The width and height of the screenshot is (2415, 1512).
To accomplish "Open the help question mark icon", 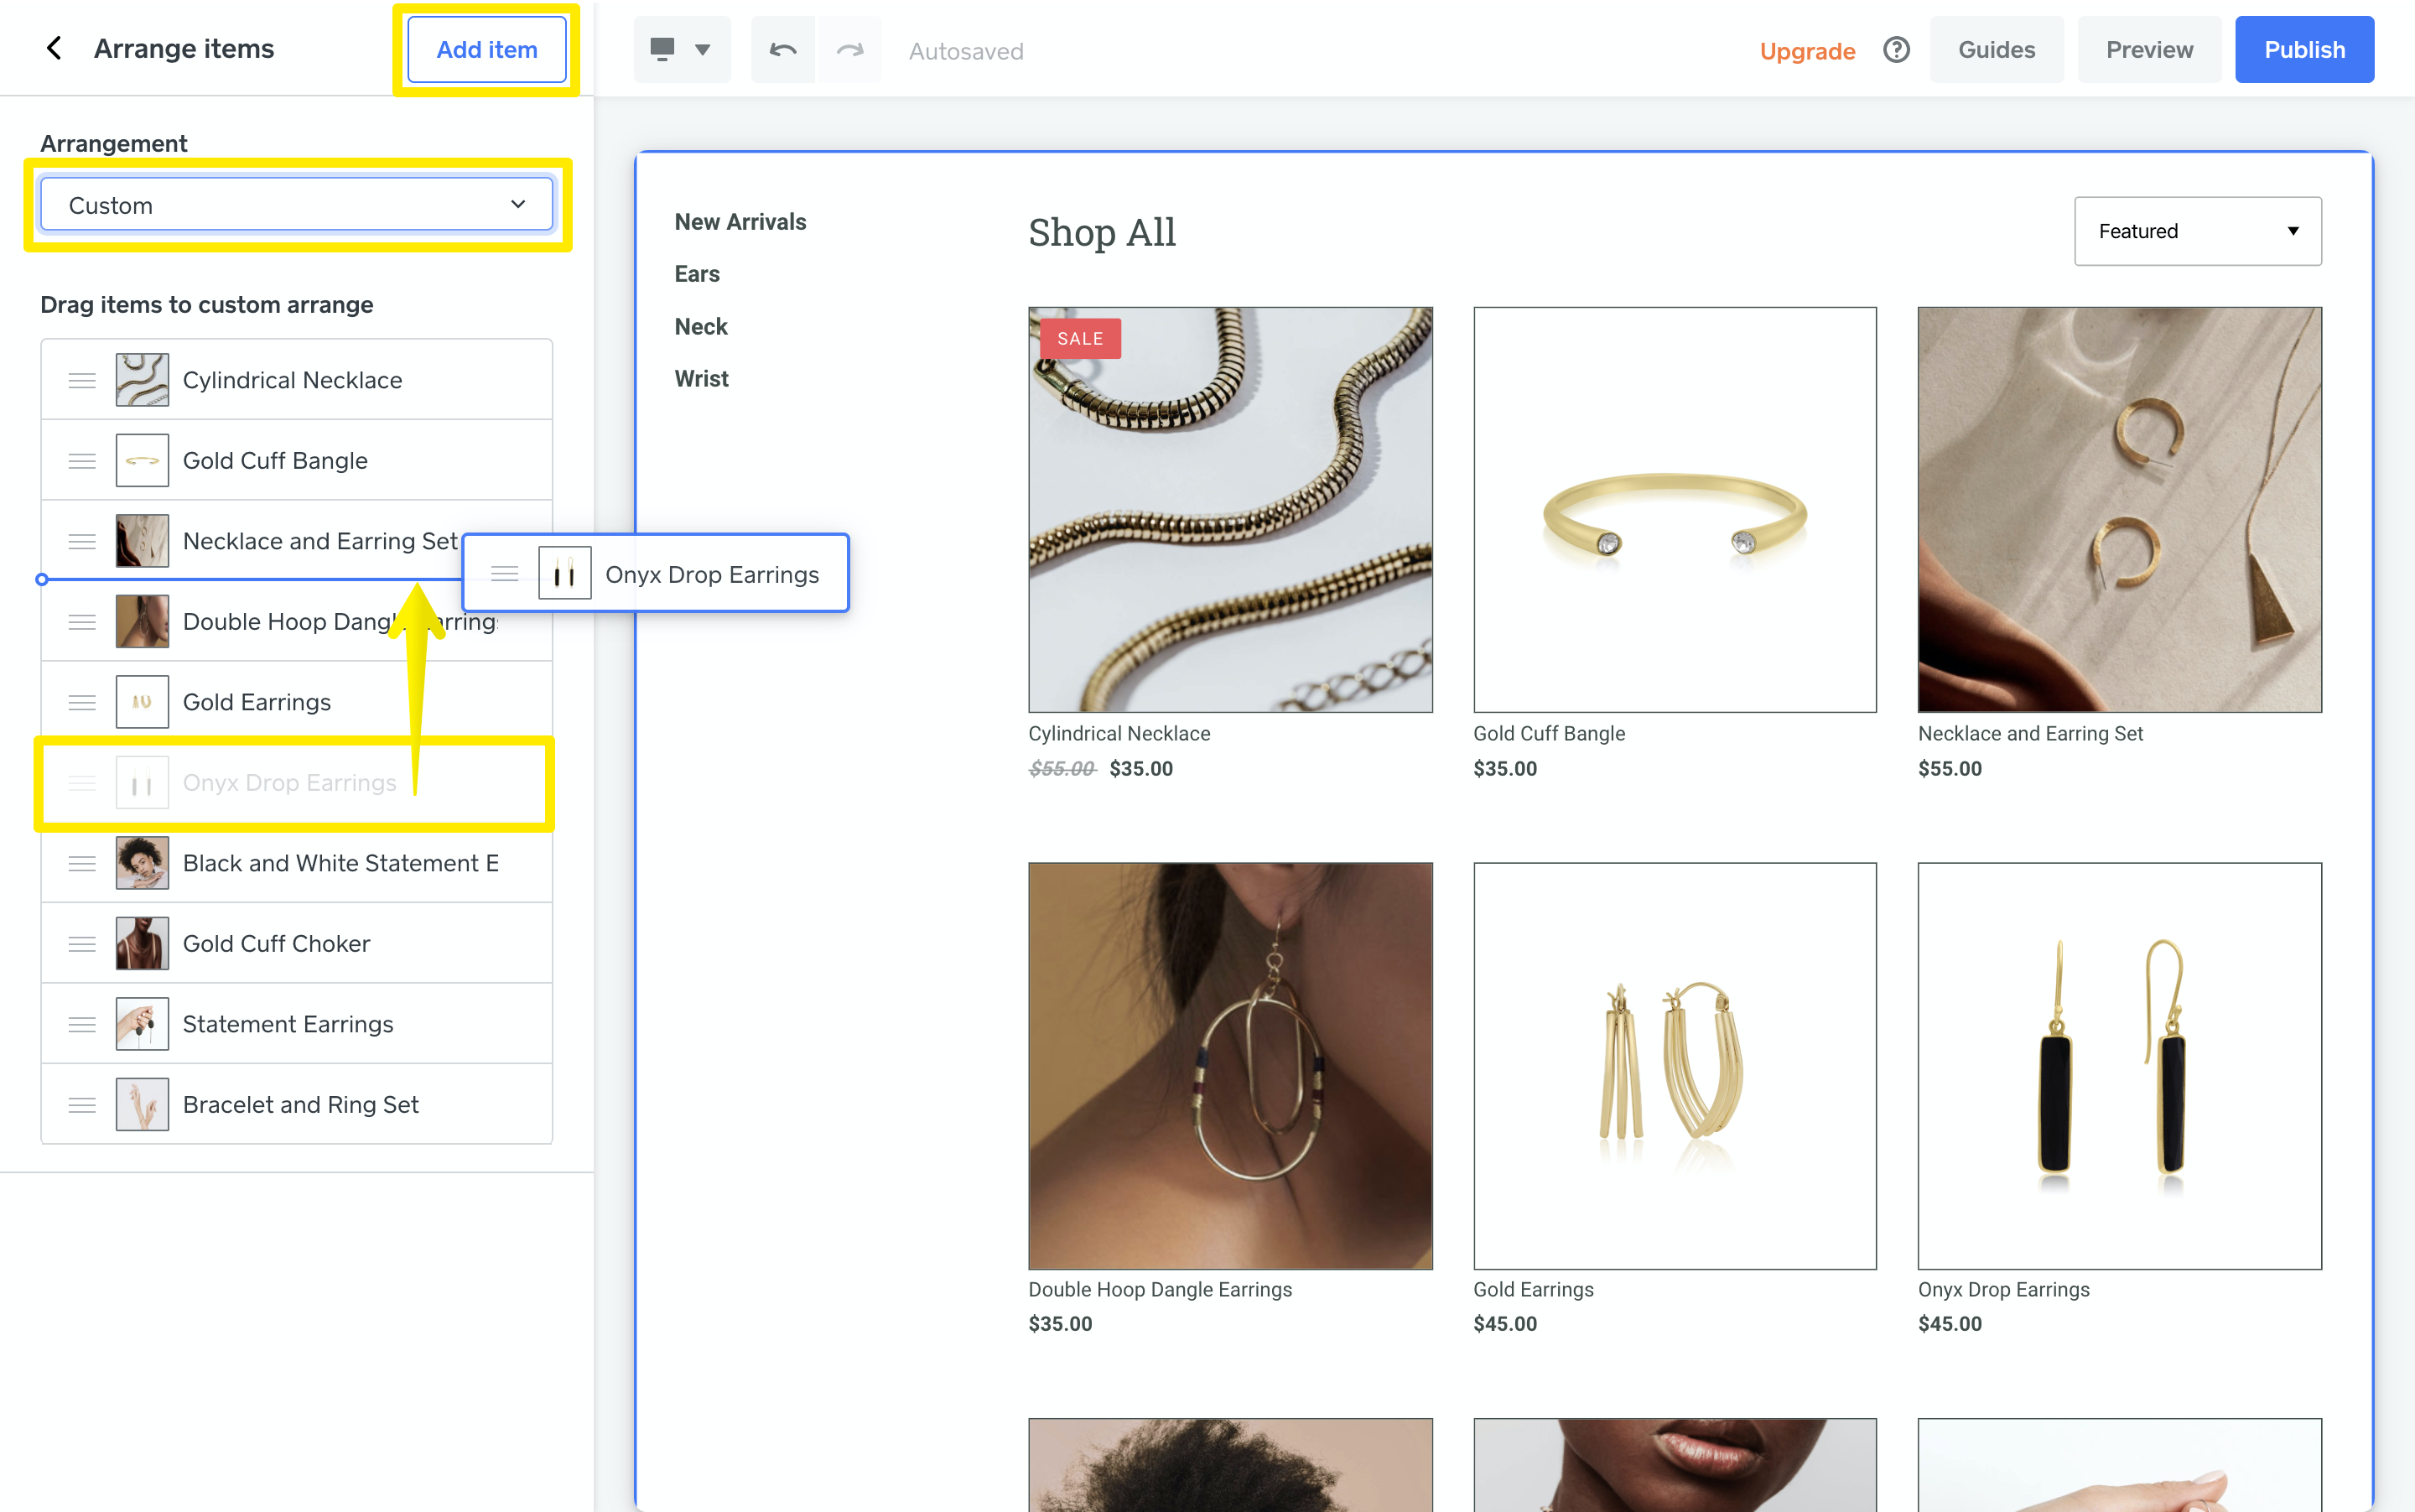I will [1896, 49].
